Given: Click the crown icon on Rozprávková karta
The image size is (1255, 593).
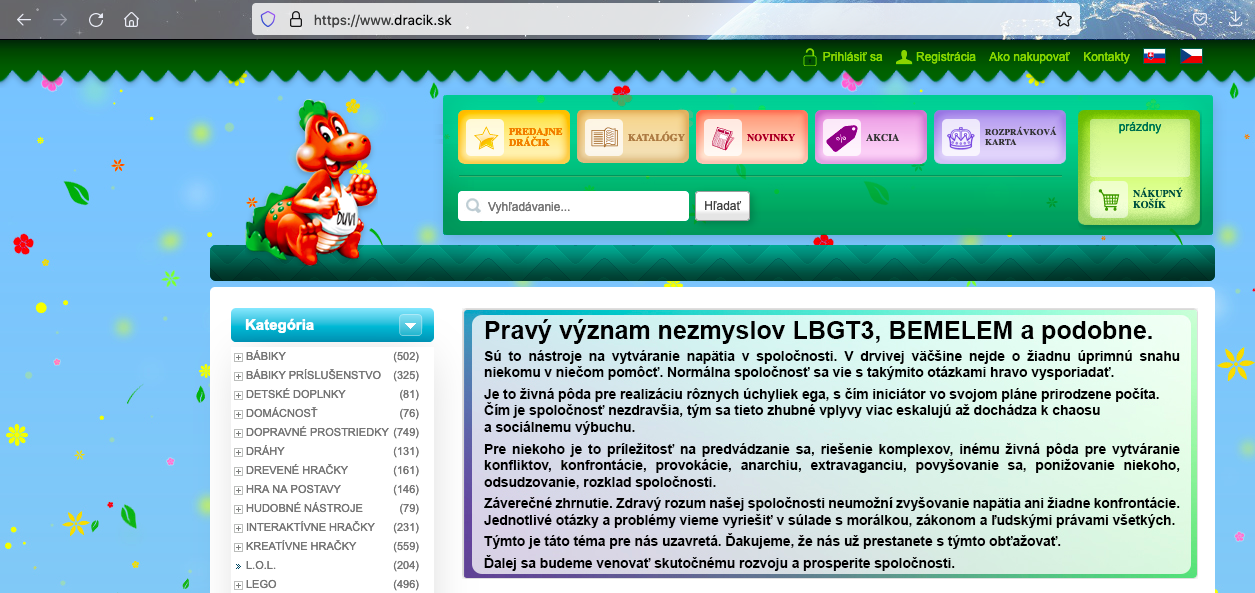Looking at the screenshot, I should point(961,138).
